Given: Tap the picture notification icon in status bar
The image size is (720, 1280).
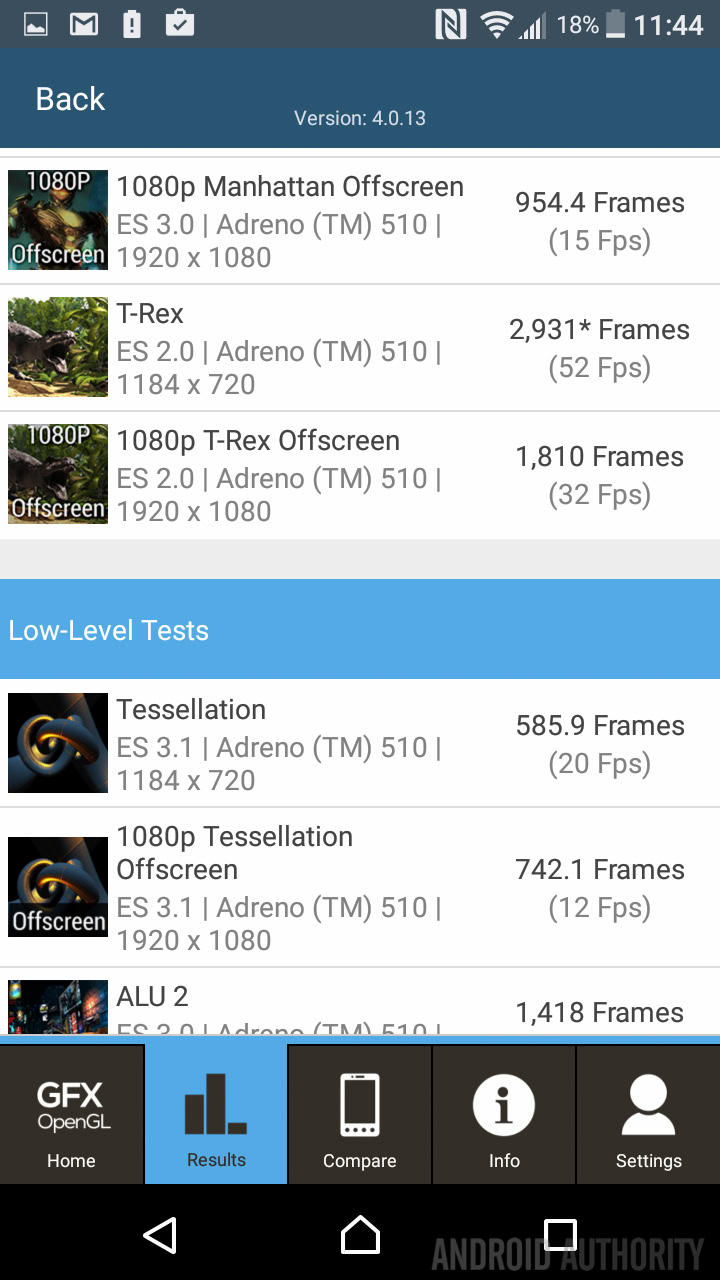Looking at the screenshot, I should click(36, 24).
